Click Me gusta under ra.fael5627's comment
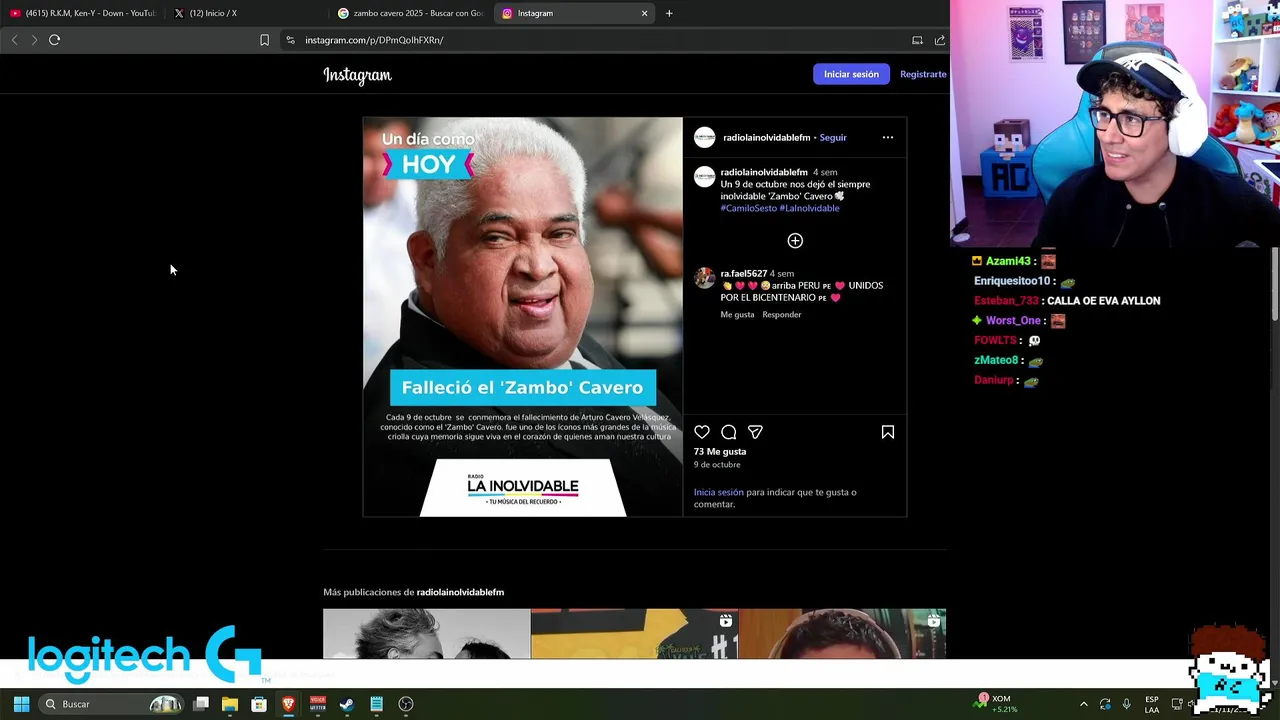Screen dimensions: 1280x720 tap(738, 315)
